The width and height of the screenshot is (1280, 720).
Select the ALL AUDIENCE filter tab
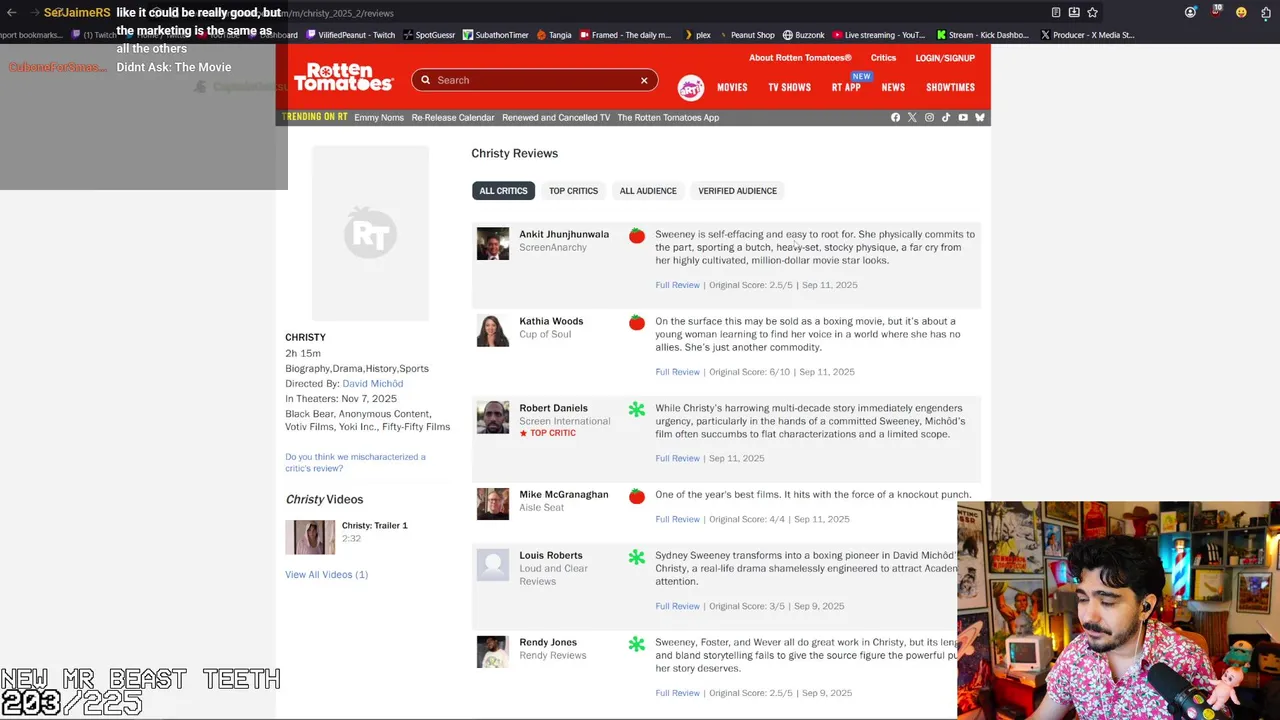coord(648,191)
